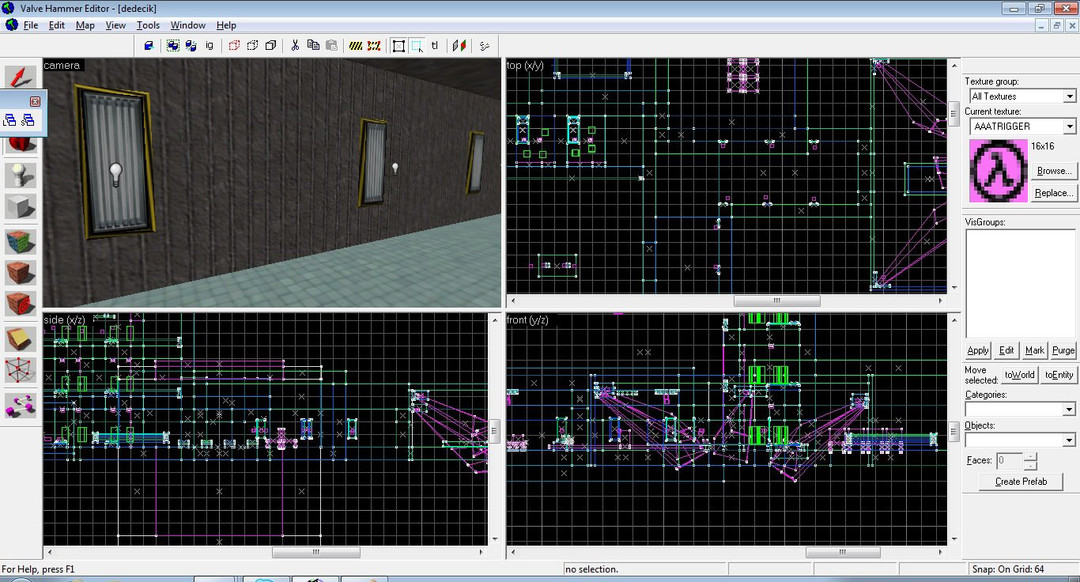Click the side view vertical scrollbar thumb

pyautogui.click(x=494, y=431)
